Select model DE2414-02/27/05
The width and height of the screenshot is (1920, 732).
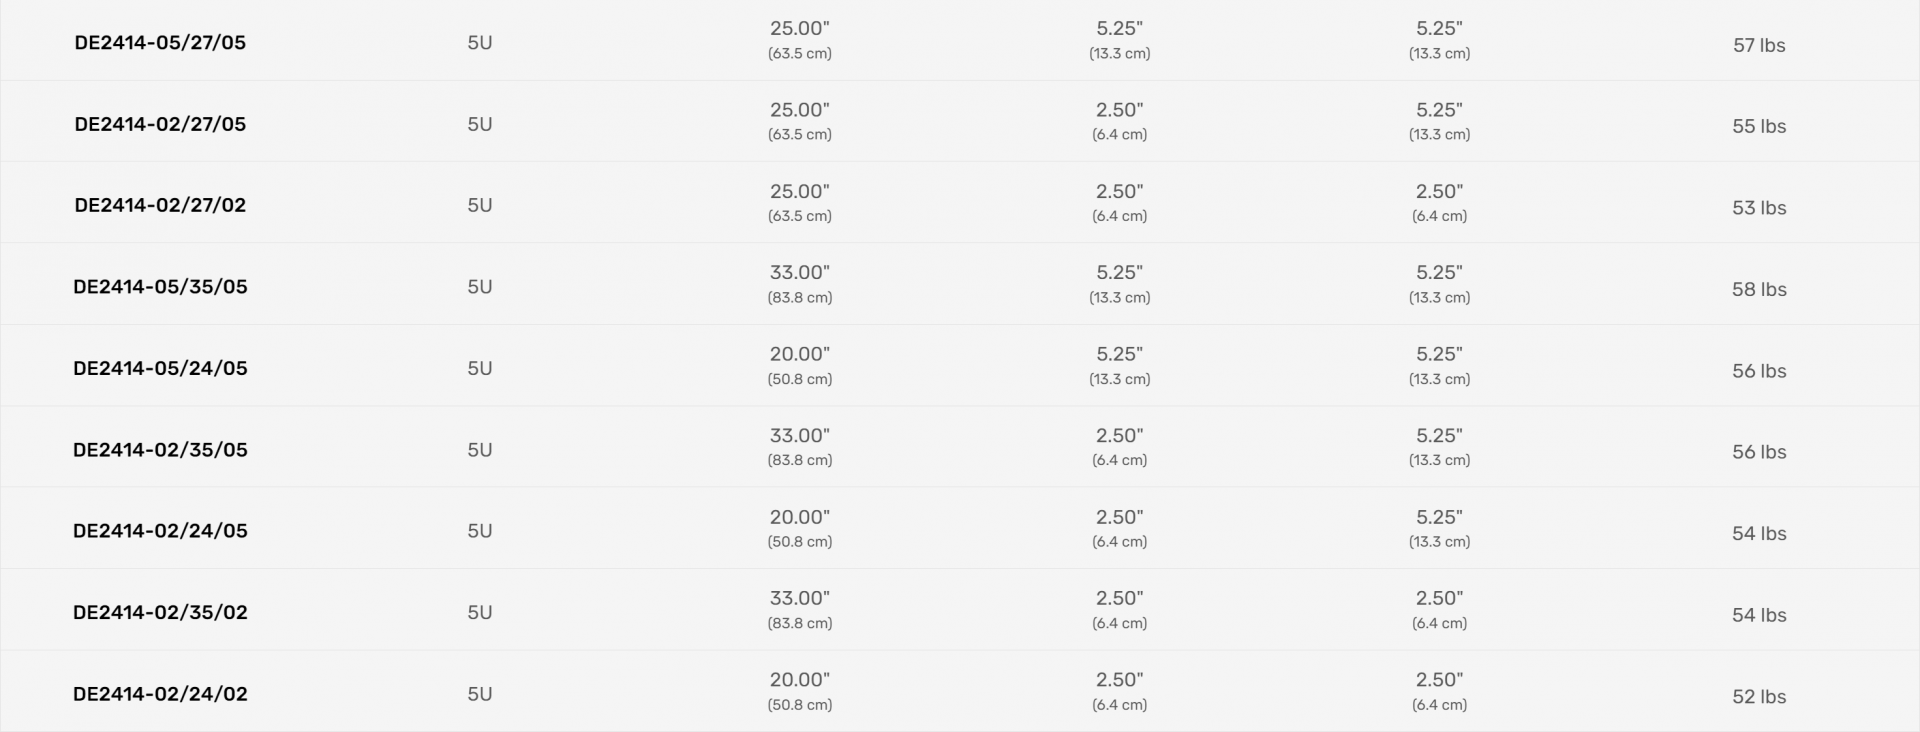click(160, 124)
